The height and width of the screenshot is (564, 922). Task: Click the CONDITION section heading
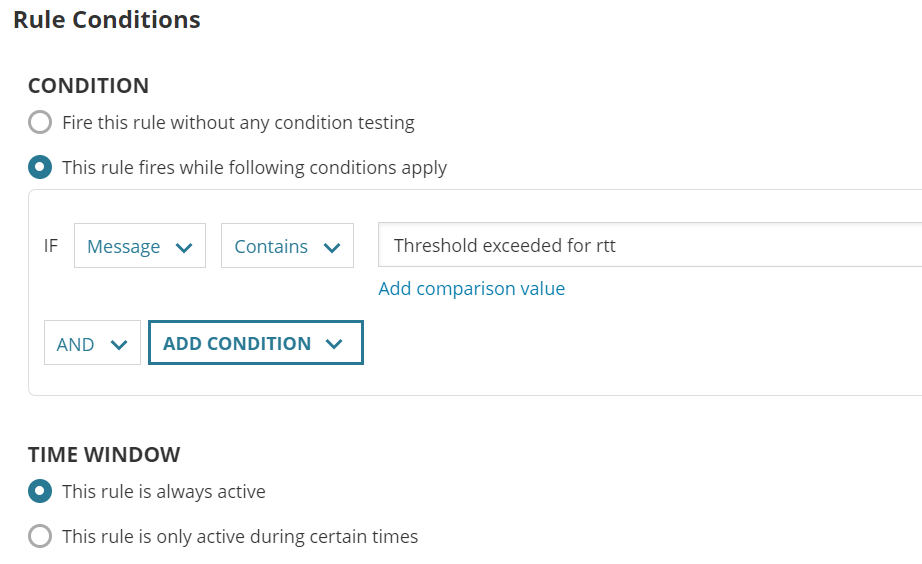coord(88,86)
